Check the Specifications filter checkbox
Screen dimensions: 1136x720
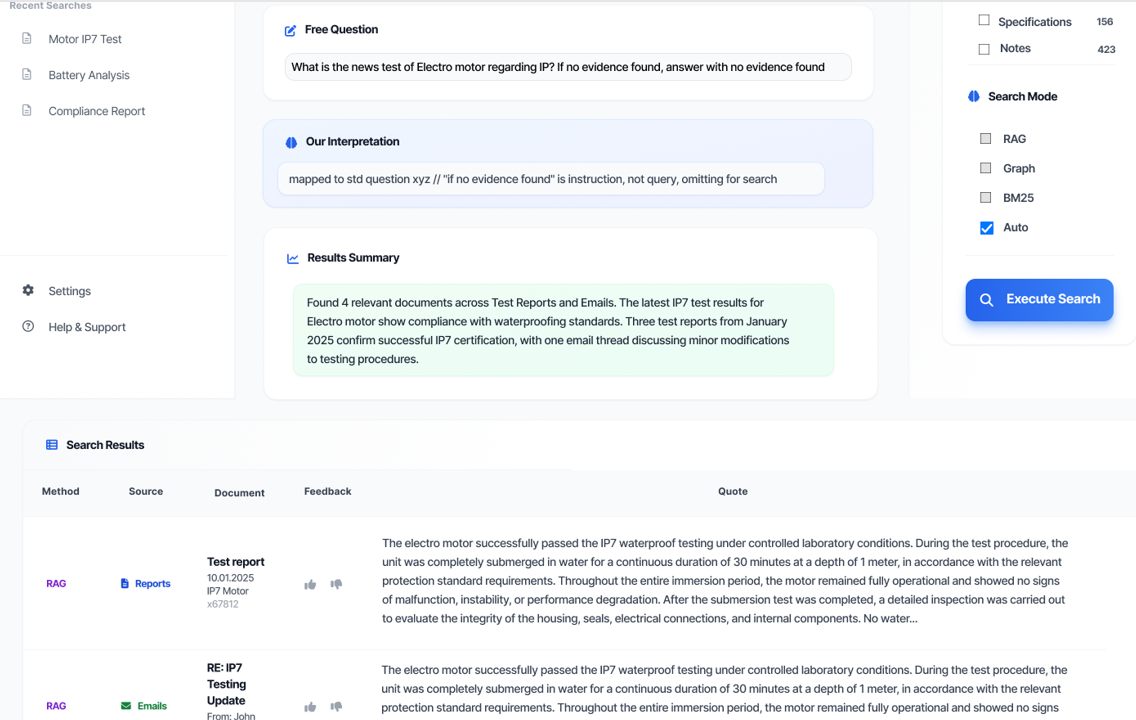(984, 20)
